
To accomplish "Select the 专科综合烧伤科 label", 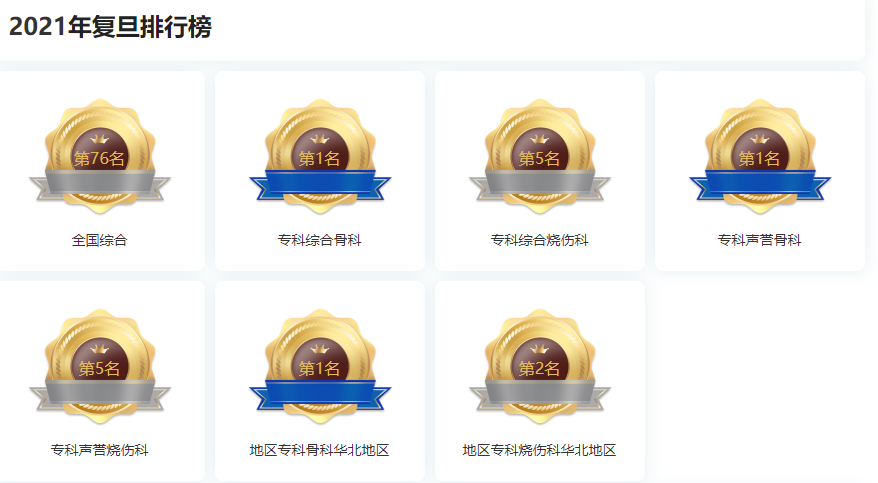I will tap(540, 240).
